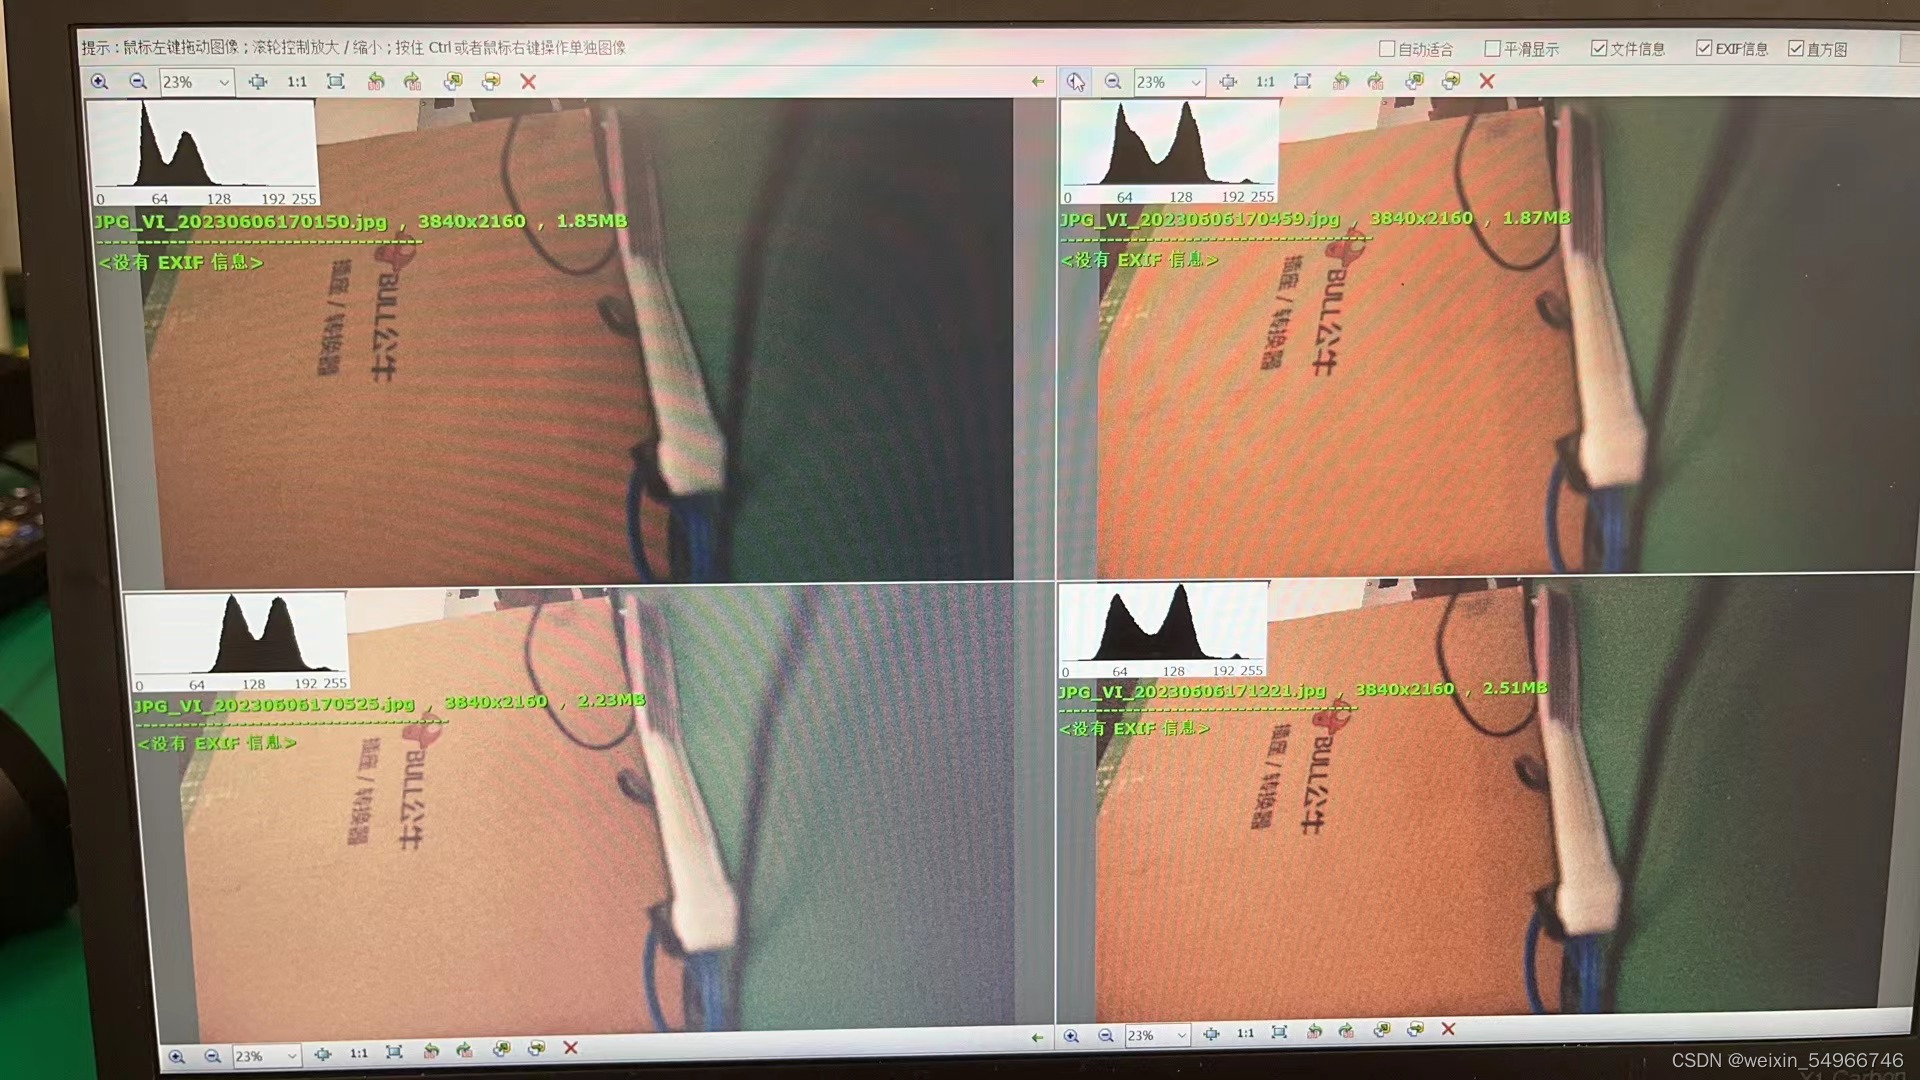Enable the 自动适合 checkbox
The image size is (1920, 1080).
1387,49
